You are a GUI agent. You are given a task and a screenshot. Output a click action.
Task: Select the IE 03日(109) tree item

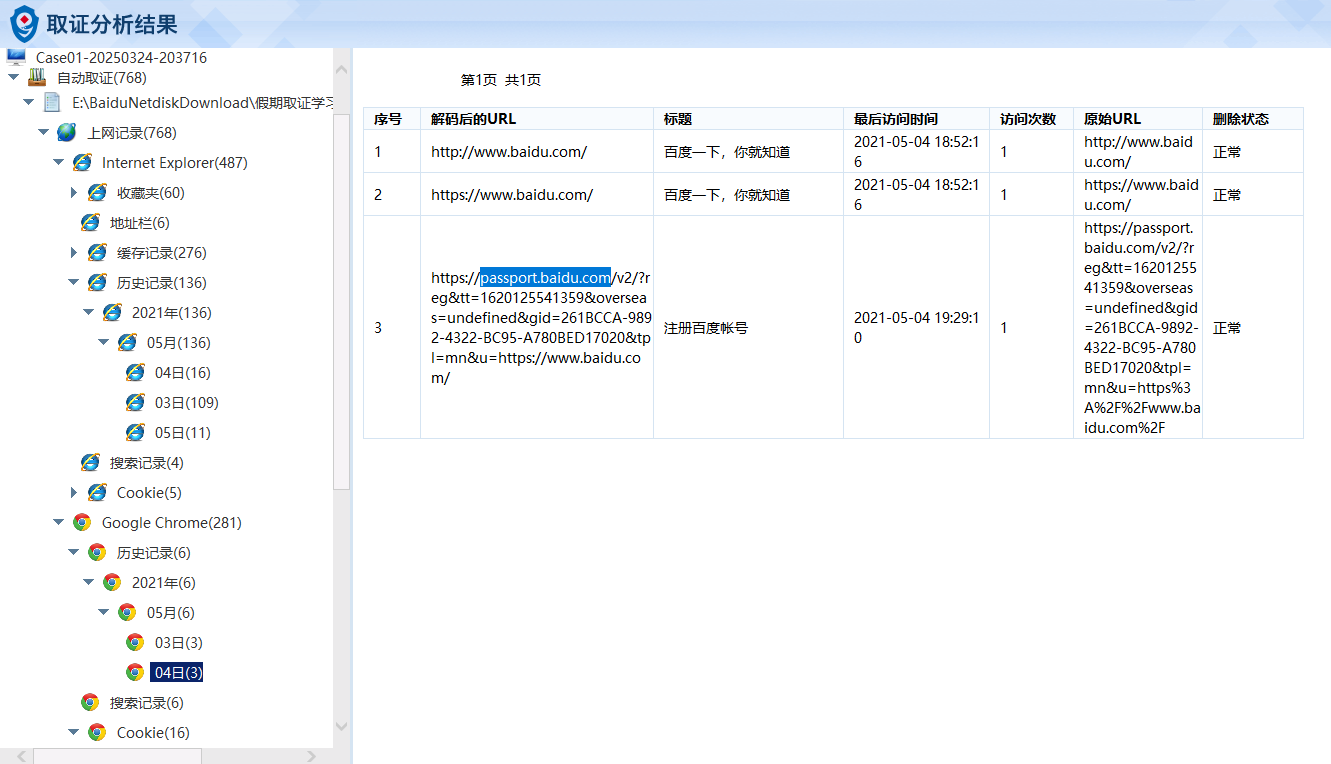(x=186, y=402)
